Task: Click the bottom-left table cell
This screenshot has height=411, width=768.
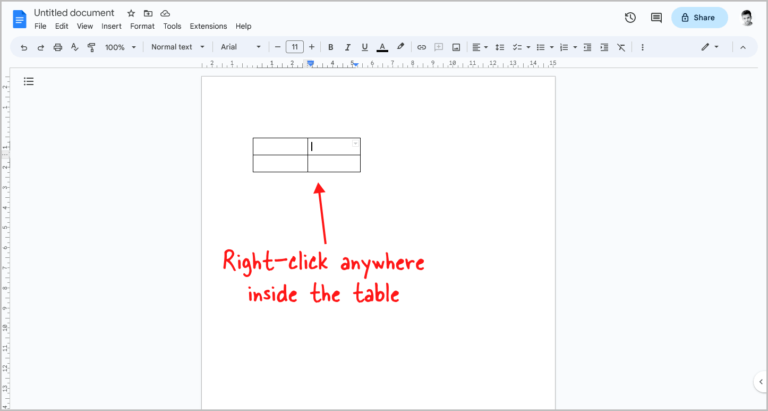Action: click(280, 164)
